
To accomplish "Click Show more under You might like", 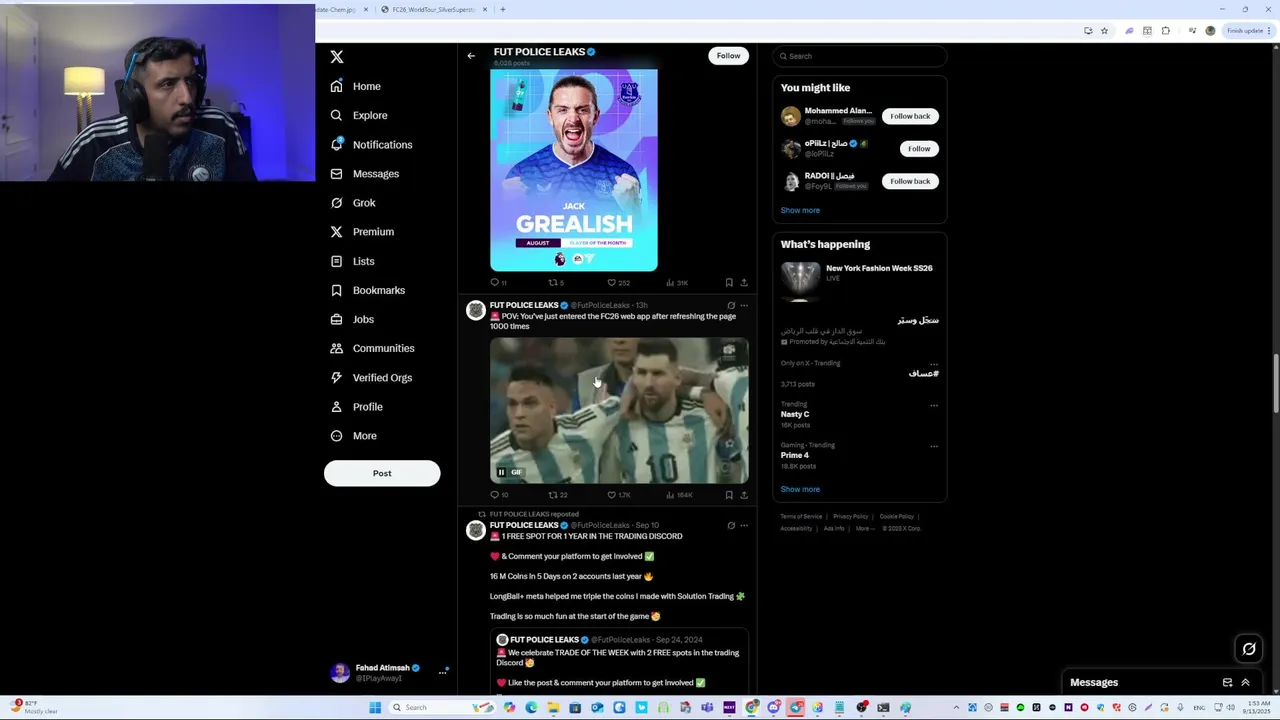I will [800, 210].
